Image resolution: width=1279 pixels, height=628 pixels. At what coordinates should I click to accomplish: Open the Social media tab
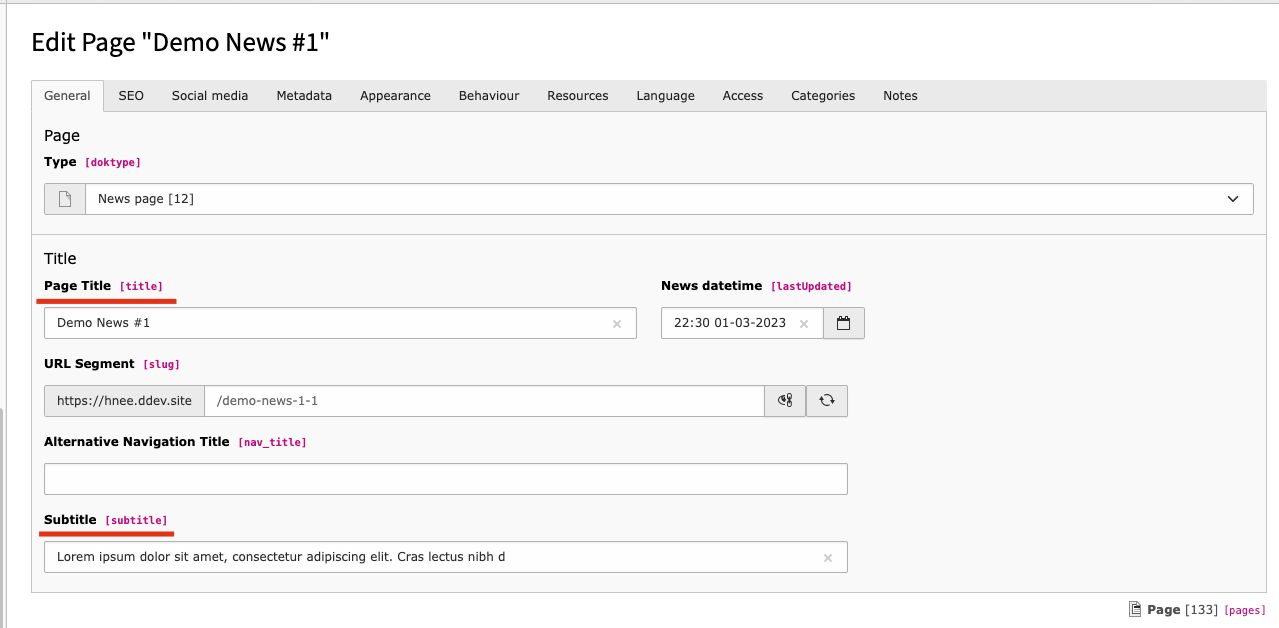point(210,96)
